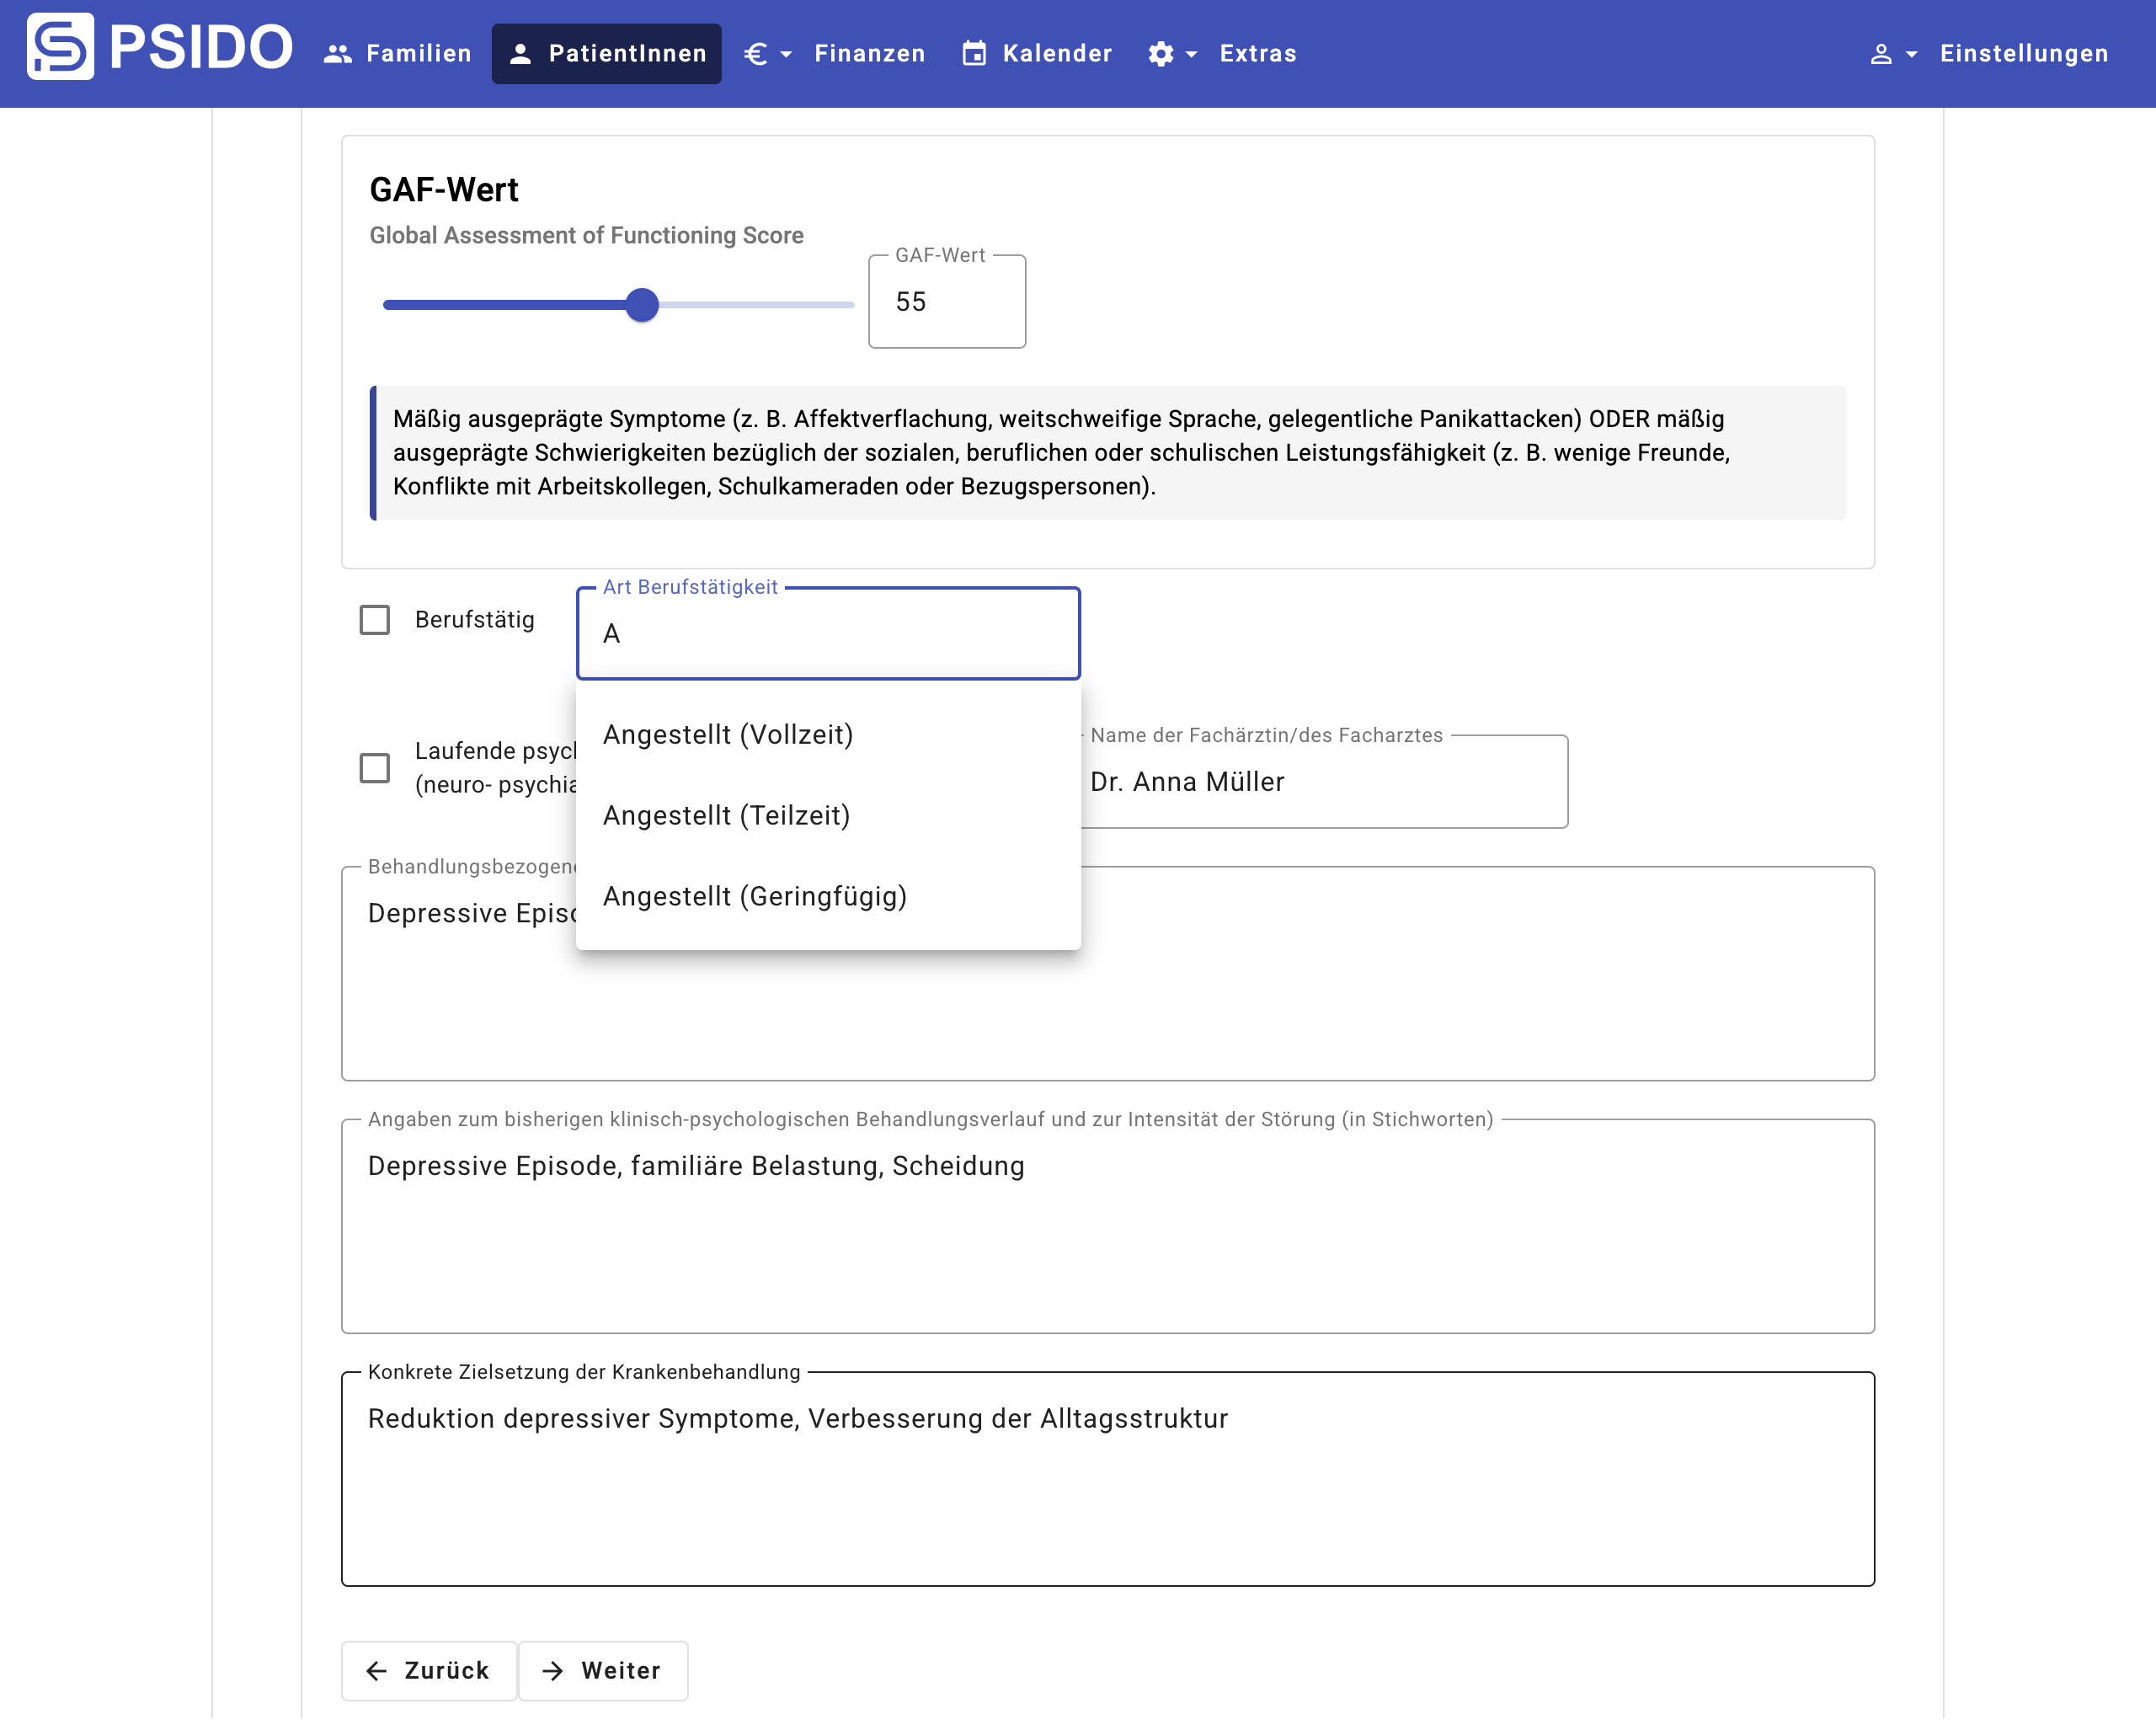The image size is (2156, 1725).
Task: Click the PSIDO logo icon
Action: pos(60,47)
